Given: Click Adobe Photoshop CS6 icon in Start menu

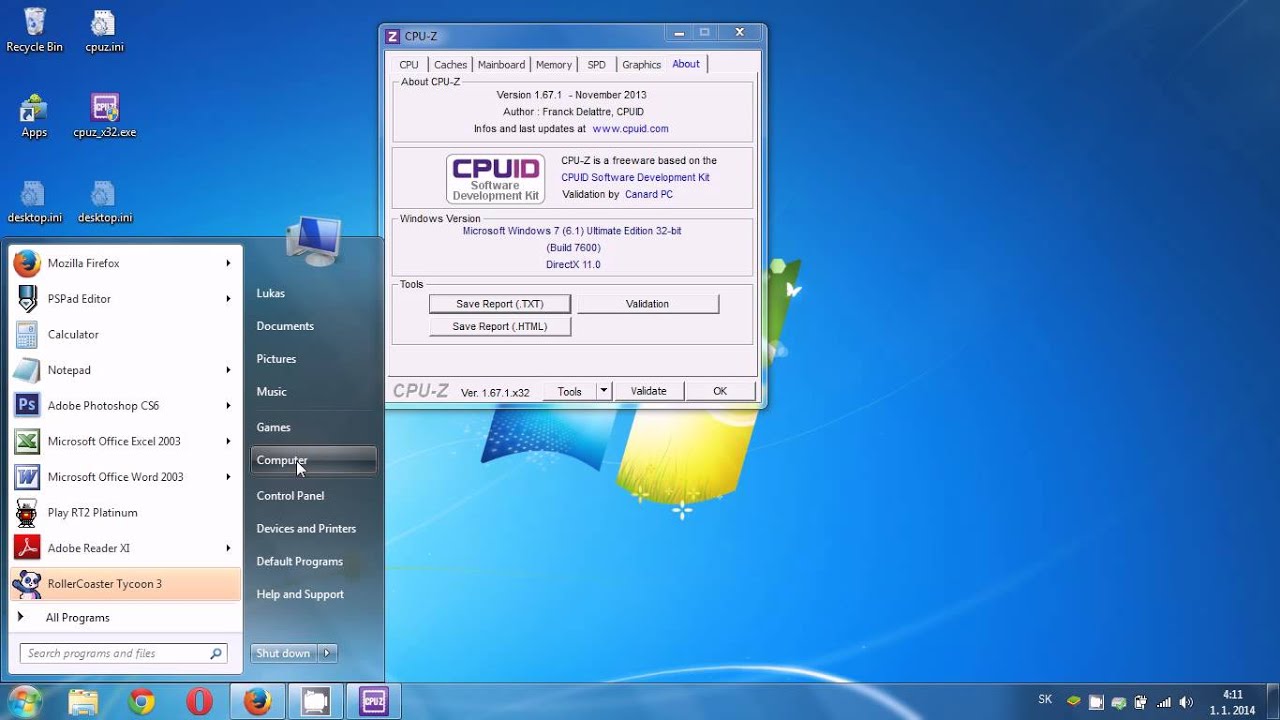Looking at the screenshot, I should [x=27, y=405].
